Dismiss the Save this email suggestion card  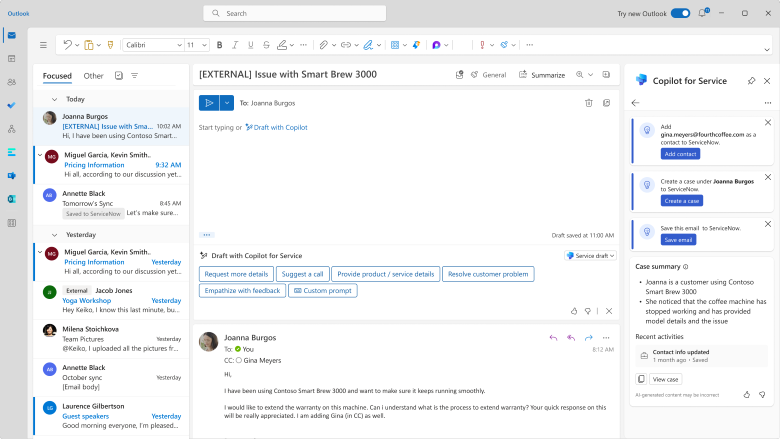pyautogui.click(x=768, y=224)
